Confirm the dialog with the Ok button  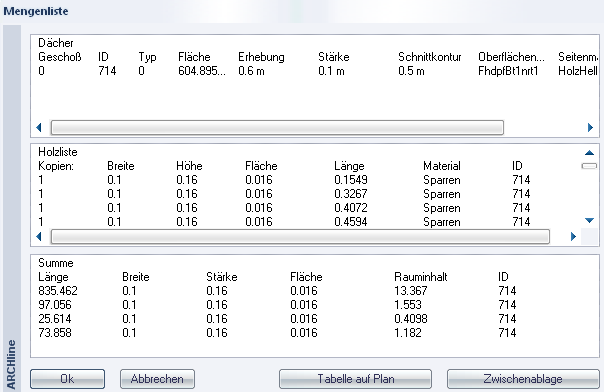(67, 379)
